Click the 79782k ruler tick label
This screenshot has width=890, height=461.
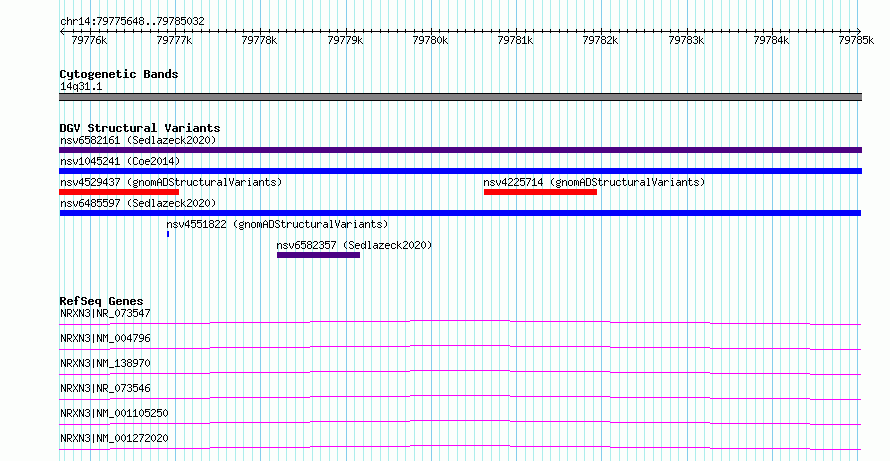pyautogui.click(x=601, y=40)
